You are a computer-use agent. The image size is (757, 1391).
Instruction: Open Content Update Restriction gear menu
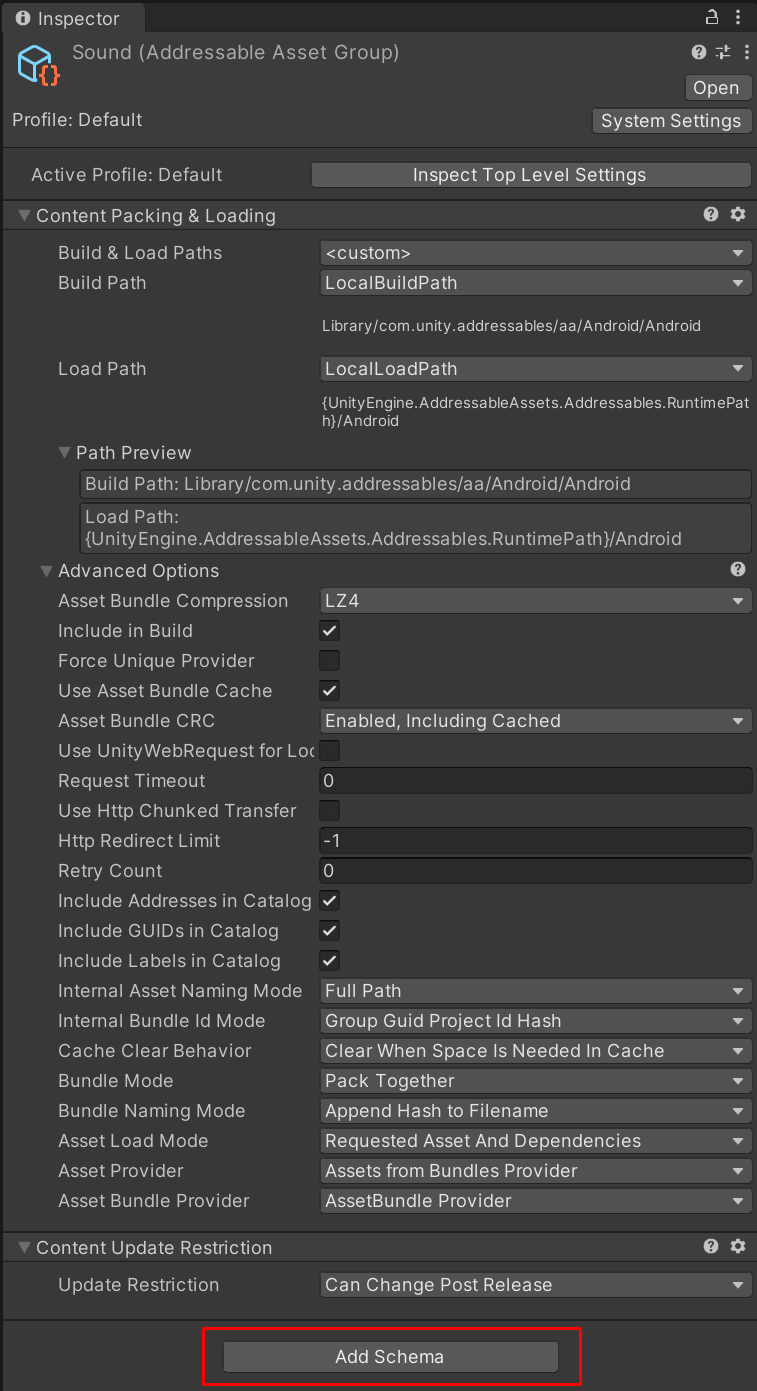(x=738, y=1246)
